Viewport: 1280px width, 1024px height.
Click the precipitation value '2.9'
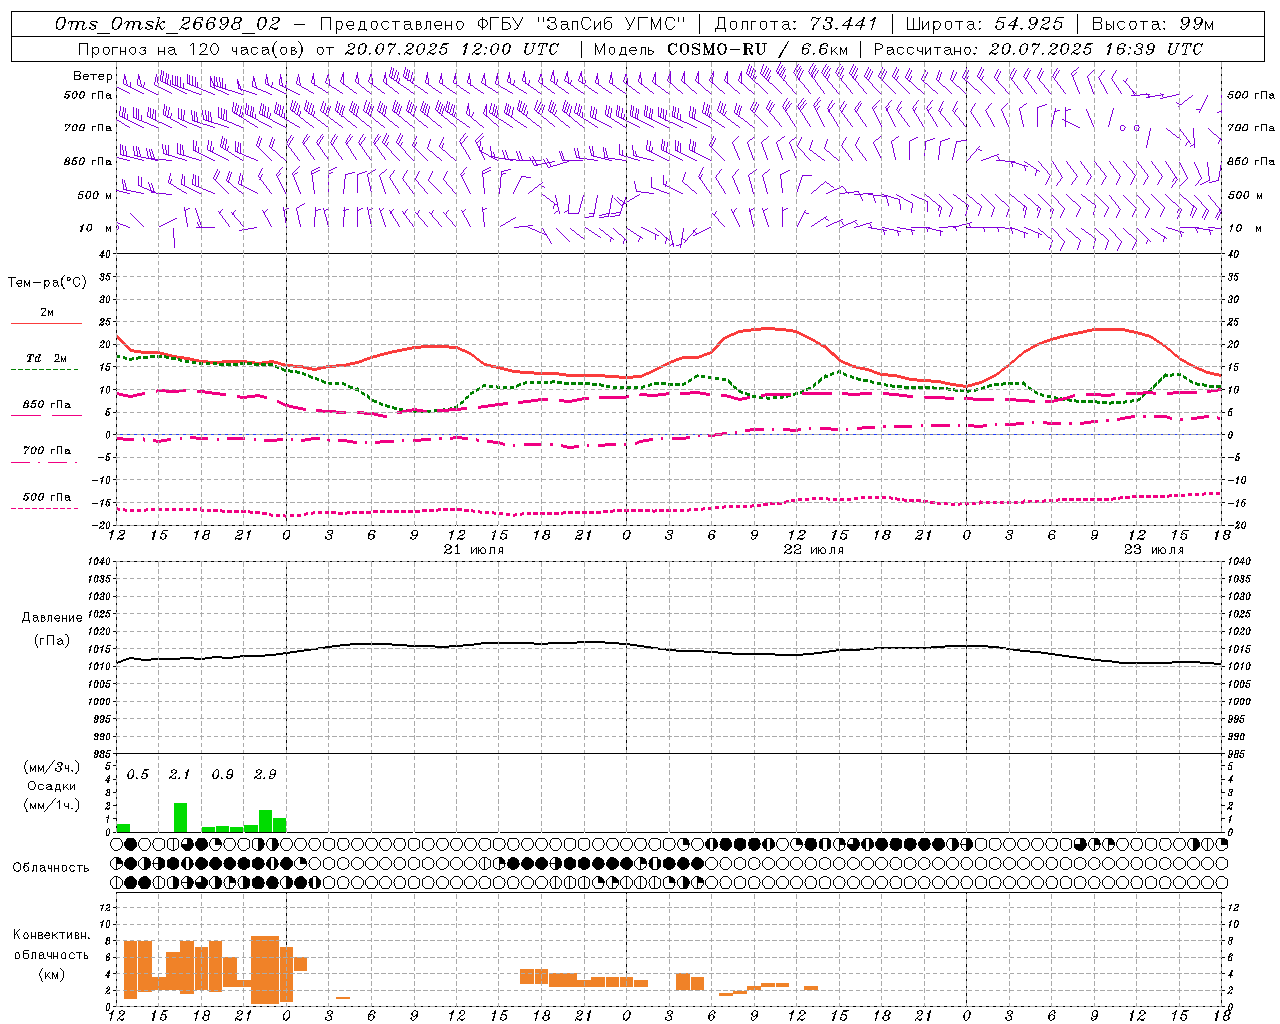coord(265,775)
